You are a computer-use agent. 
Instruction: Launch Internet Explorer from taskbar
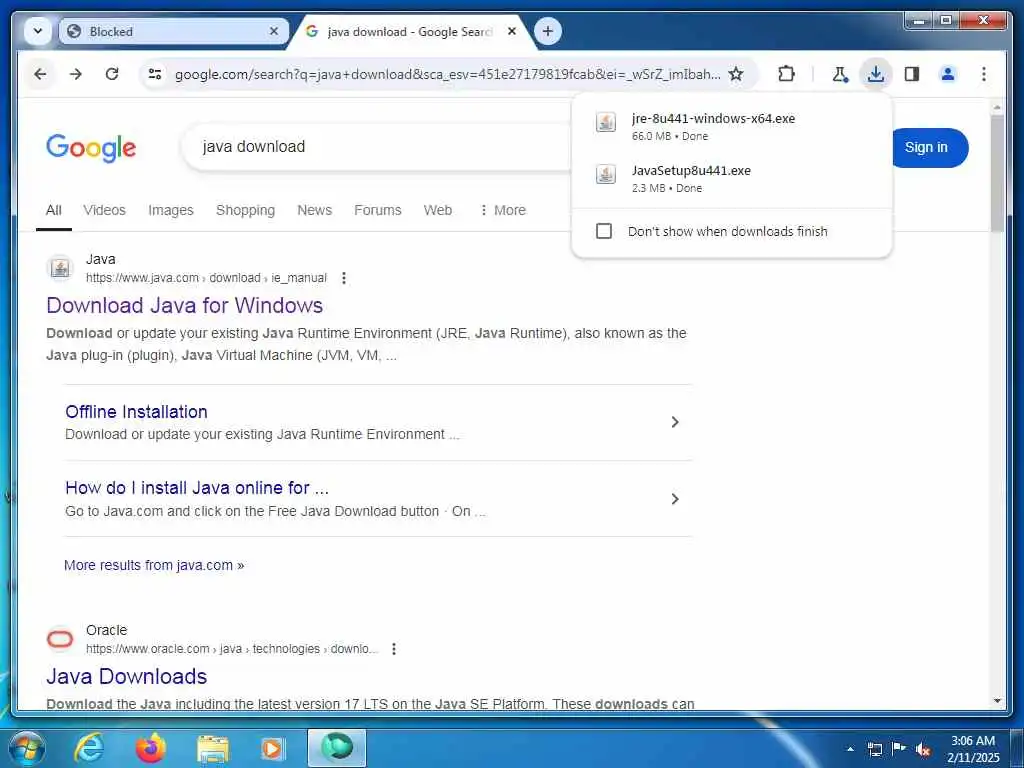pyautogui.click(x=88, y=748)
